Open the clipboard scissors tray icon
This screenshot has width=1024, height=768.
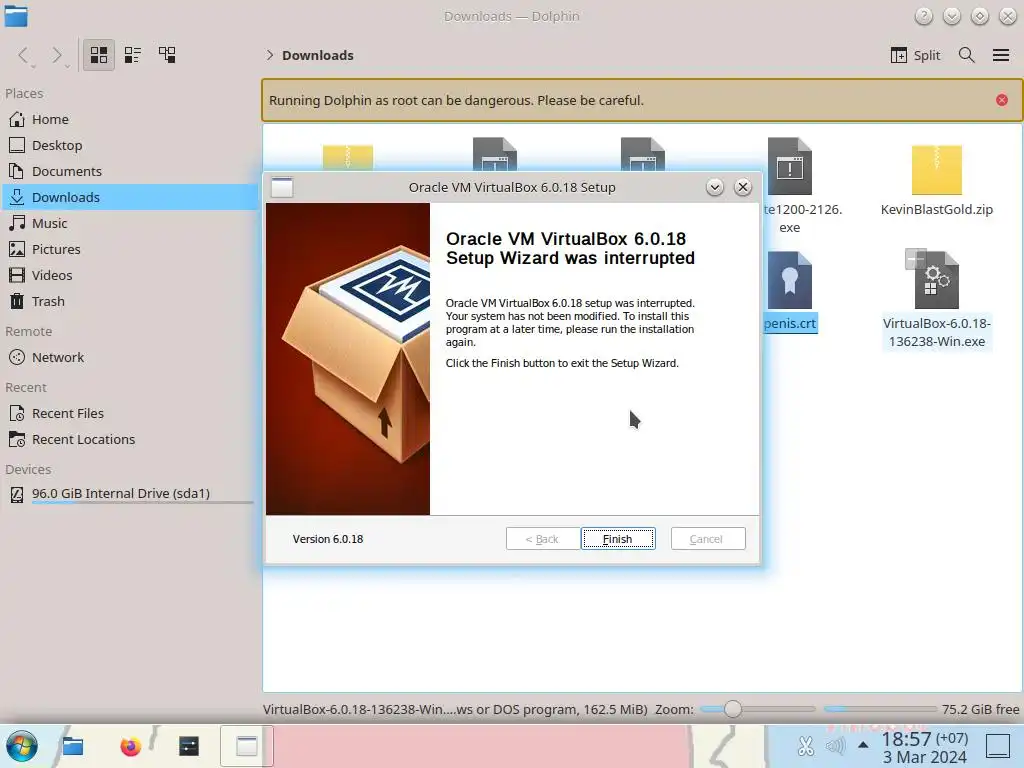coord(806,746)
